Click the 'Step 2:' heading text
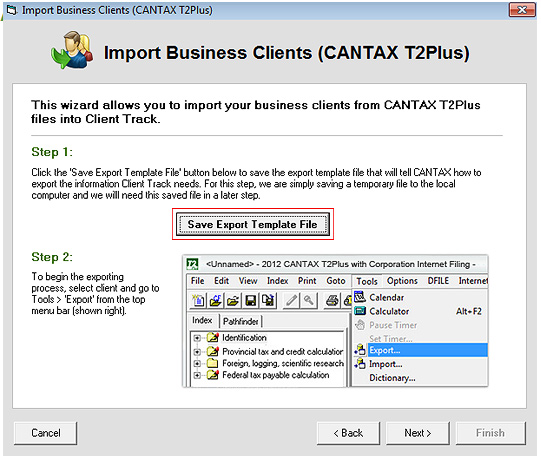Screen dimensions: 541x460 pyautogui.click(x=52, y=258)
